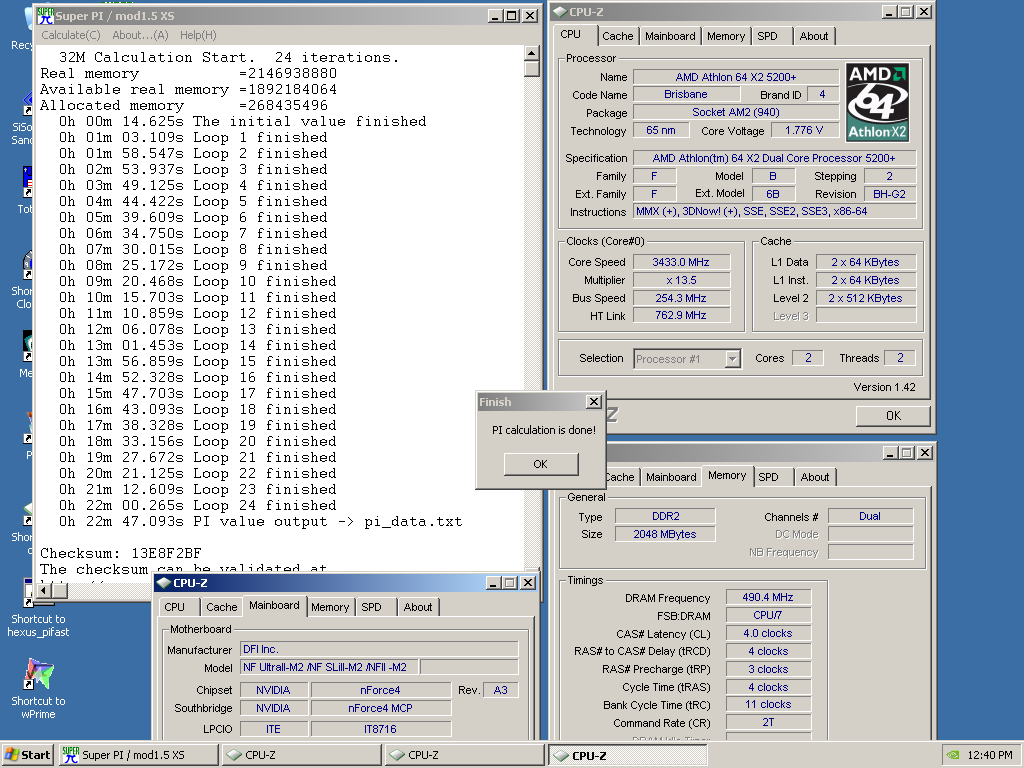Viewport: 1024px width, 768px height.
Task: Open Mainboard tab in the memory CPU-Z window
Action: [x=671, y=477]
